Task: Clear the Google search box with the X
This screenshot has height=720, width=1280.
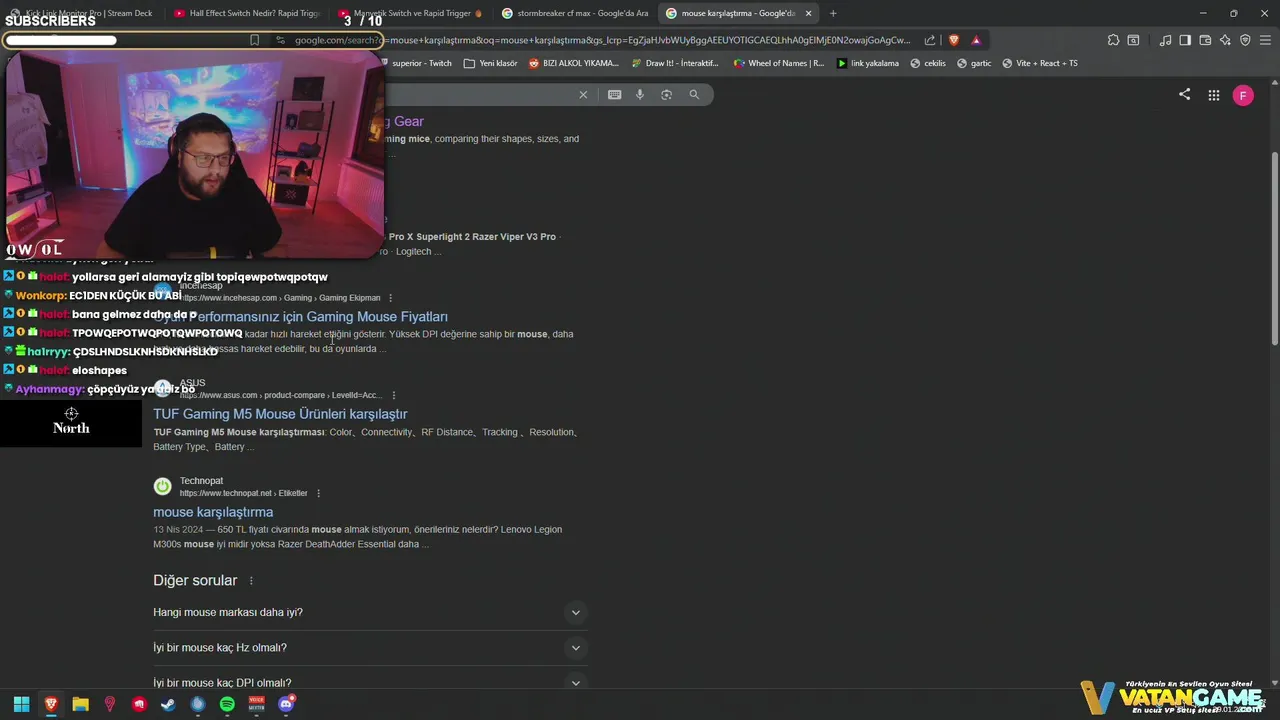Action: (583, 95)
